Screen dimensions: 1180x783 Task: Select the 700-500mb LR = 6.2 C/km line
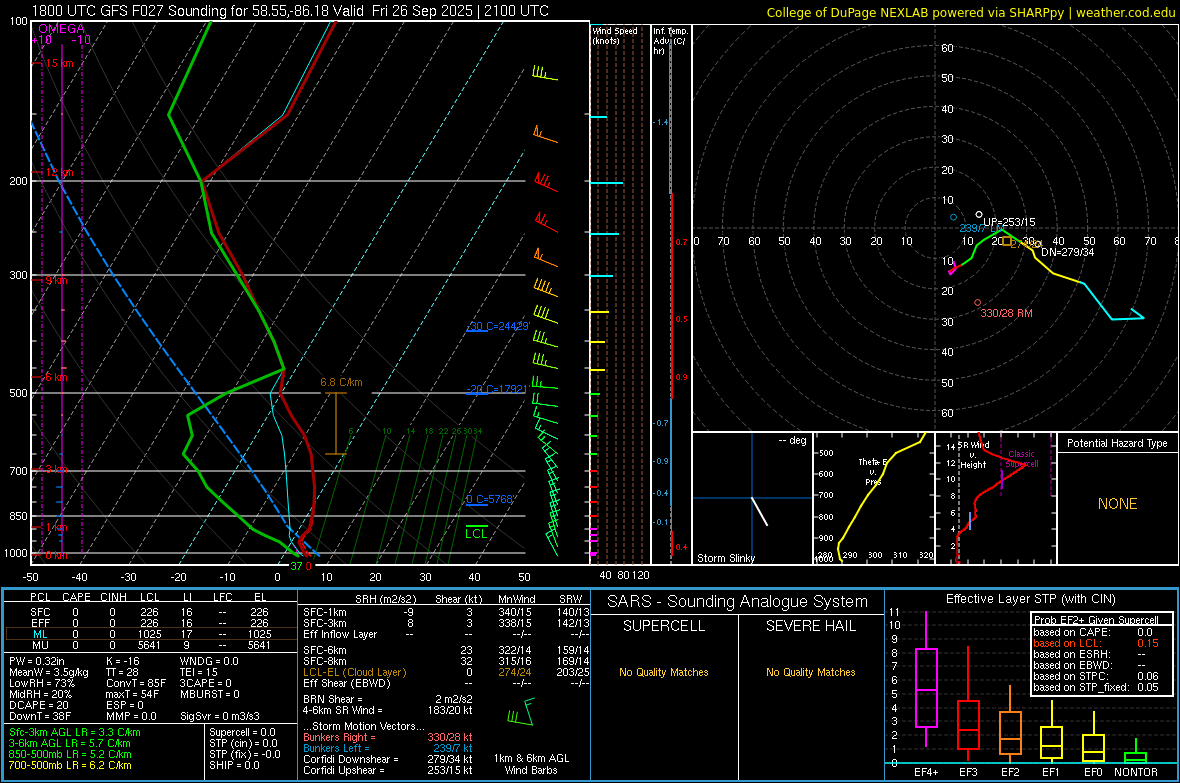70,765
